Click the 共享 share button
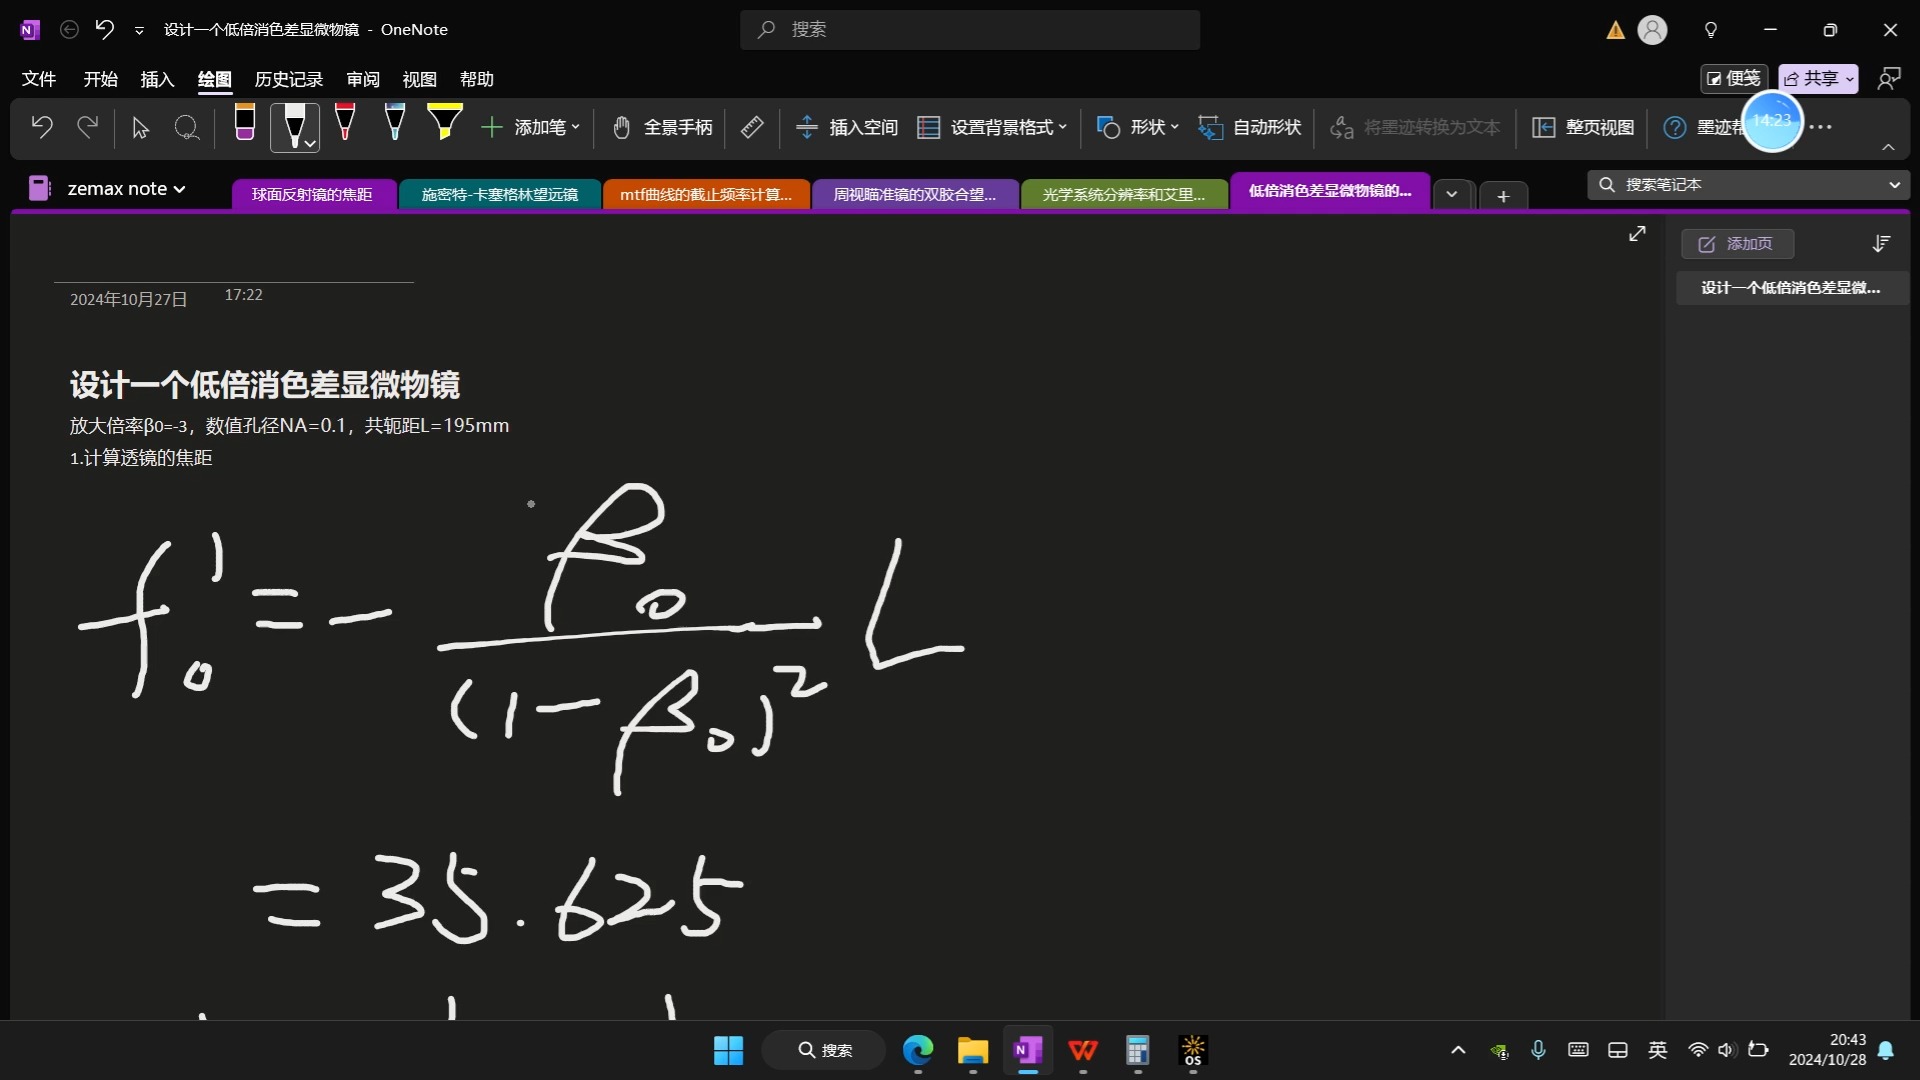Screen dimensions: 1920x1080 (x=1817, y=78)
